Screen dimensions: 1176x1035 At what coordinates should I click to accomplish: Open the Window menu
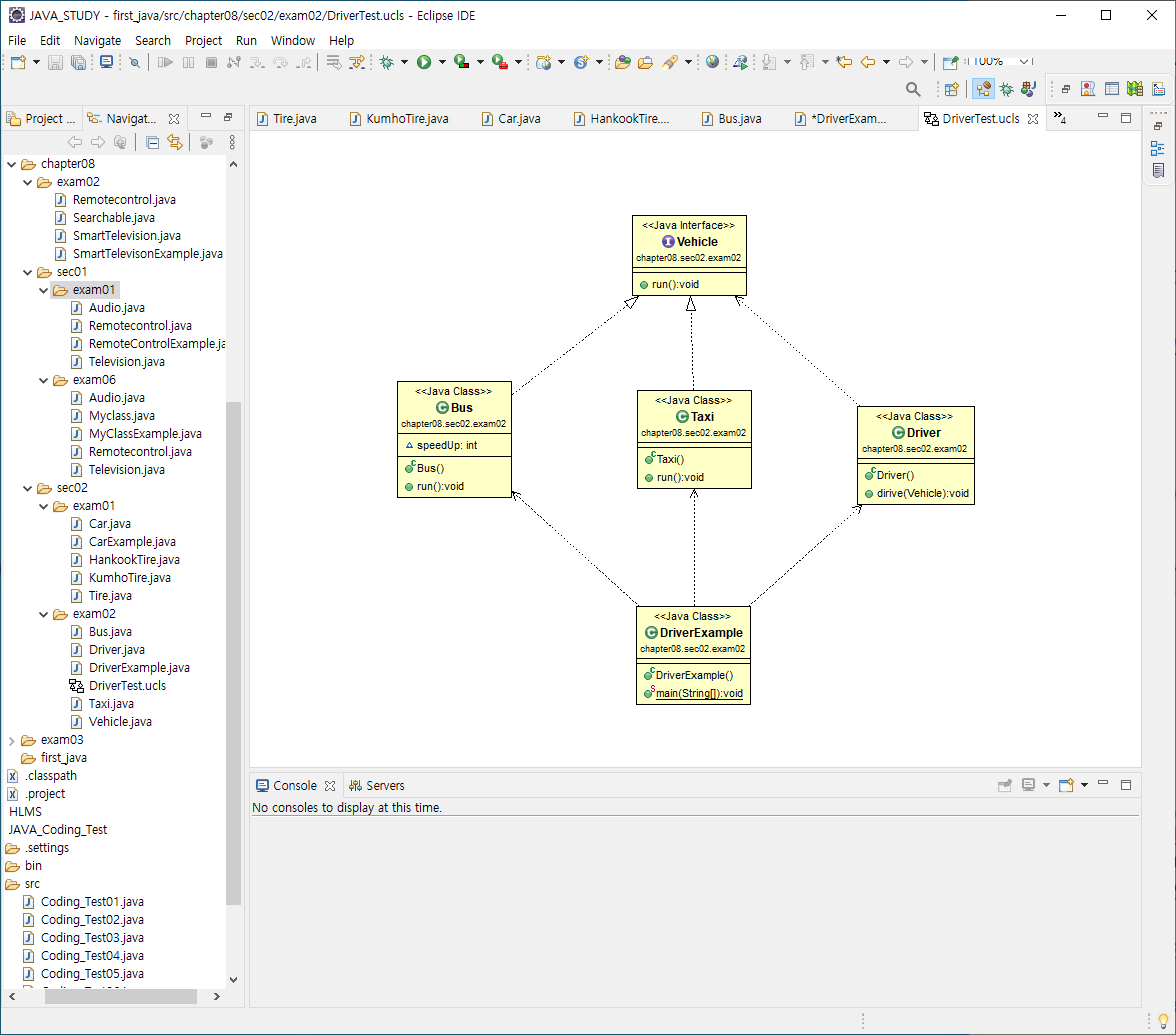(292, 40)
